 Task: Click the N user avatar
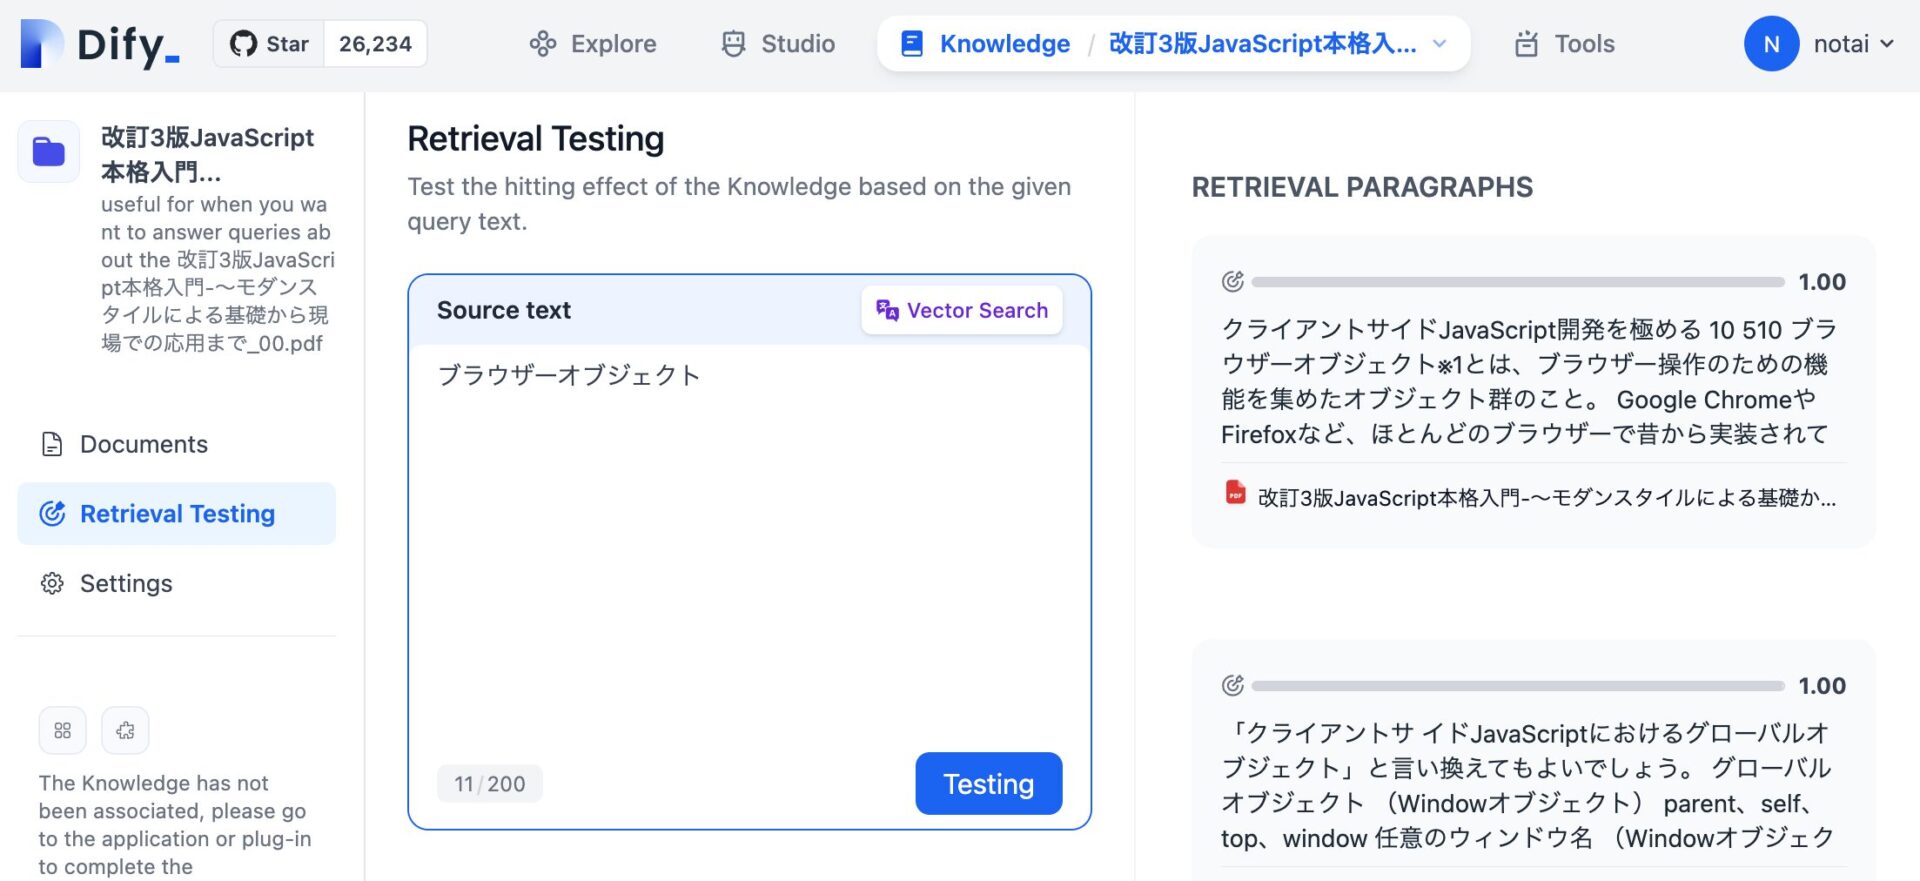coord(1771,44)
